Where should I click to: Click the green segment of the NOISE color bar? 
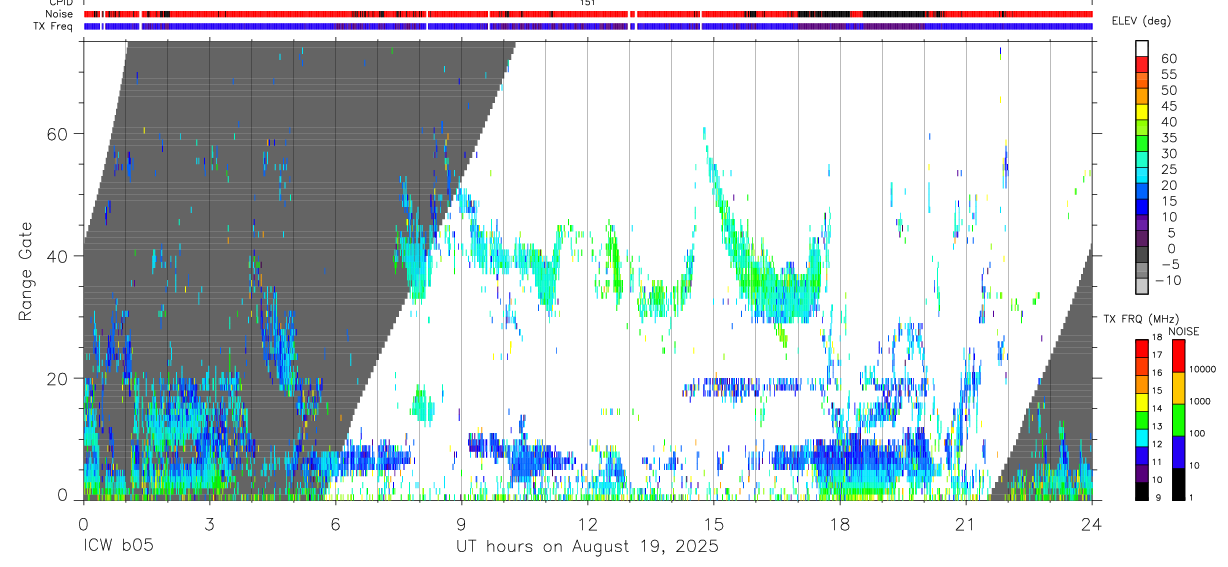(1178, 420)
